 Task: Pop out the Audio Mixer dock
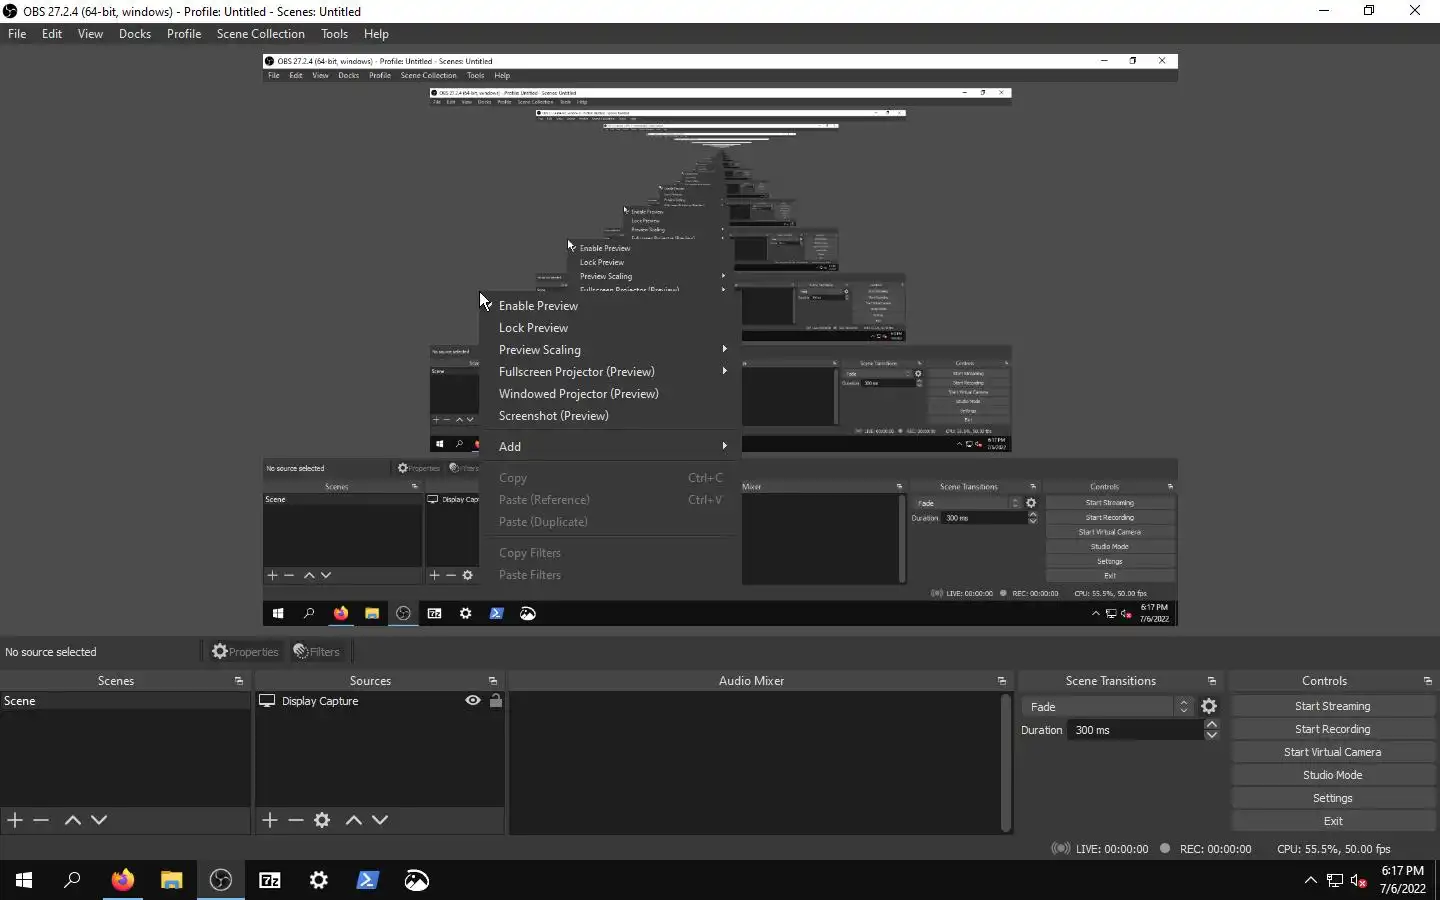(x=1001, y=681)
